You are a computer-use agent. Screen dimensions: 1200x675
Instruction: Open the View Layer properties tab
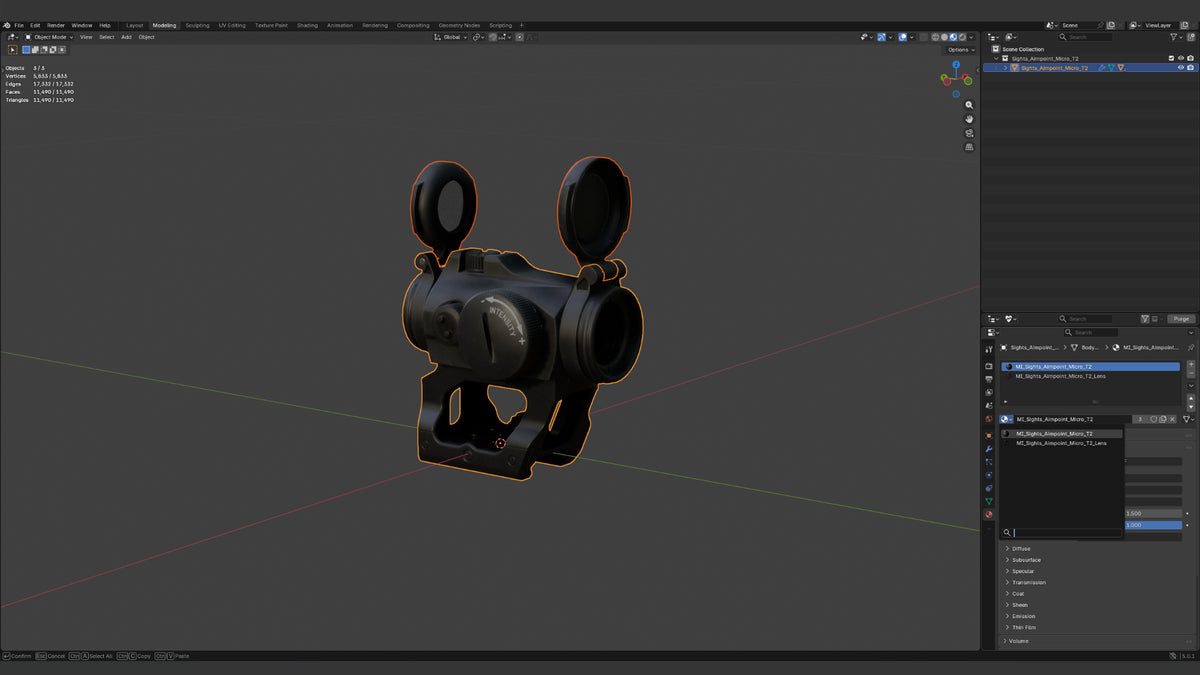pyautogui.click(x=989, y=392)
